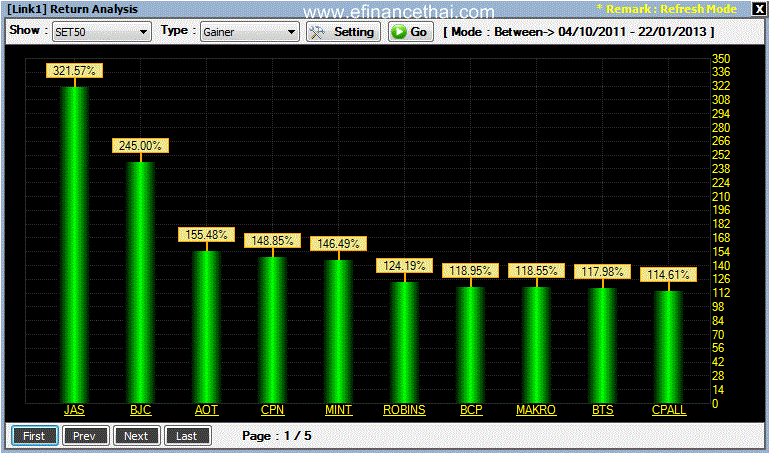Jump to the Last page
770x454 pixels.
point(188,436)
